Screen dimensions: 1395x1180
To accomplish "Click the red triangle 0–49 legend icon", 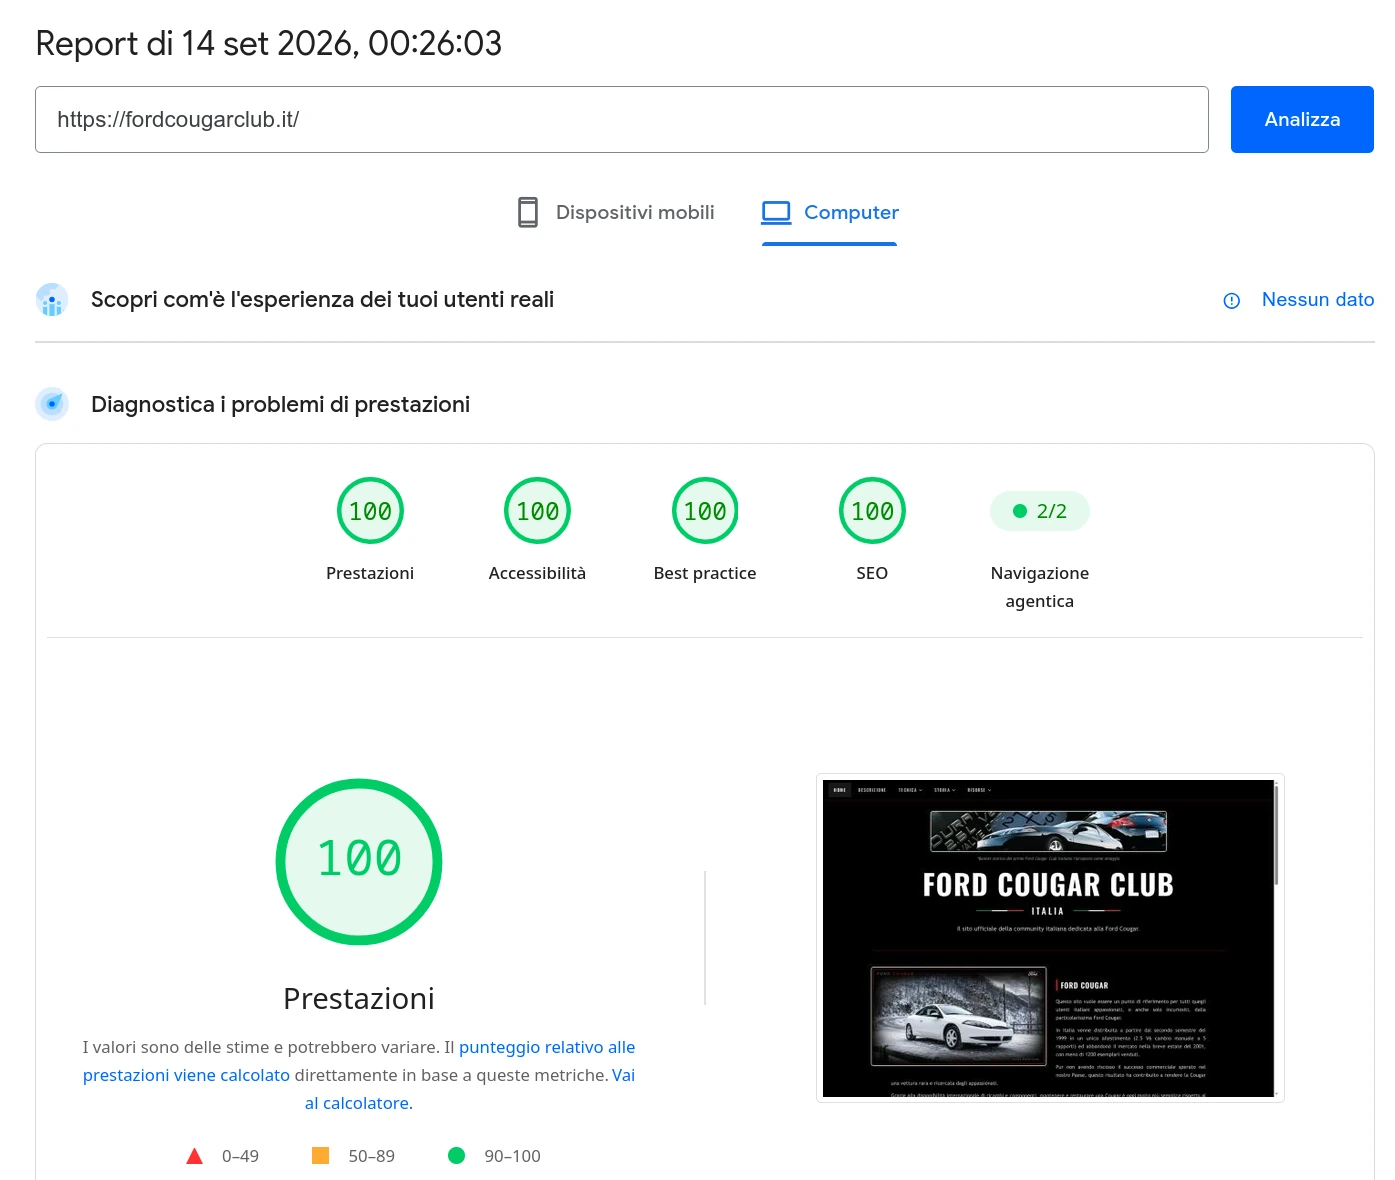I will pyautogui.click(x=195, y=1156).
